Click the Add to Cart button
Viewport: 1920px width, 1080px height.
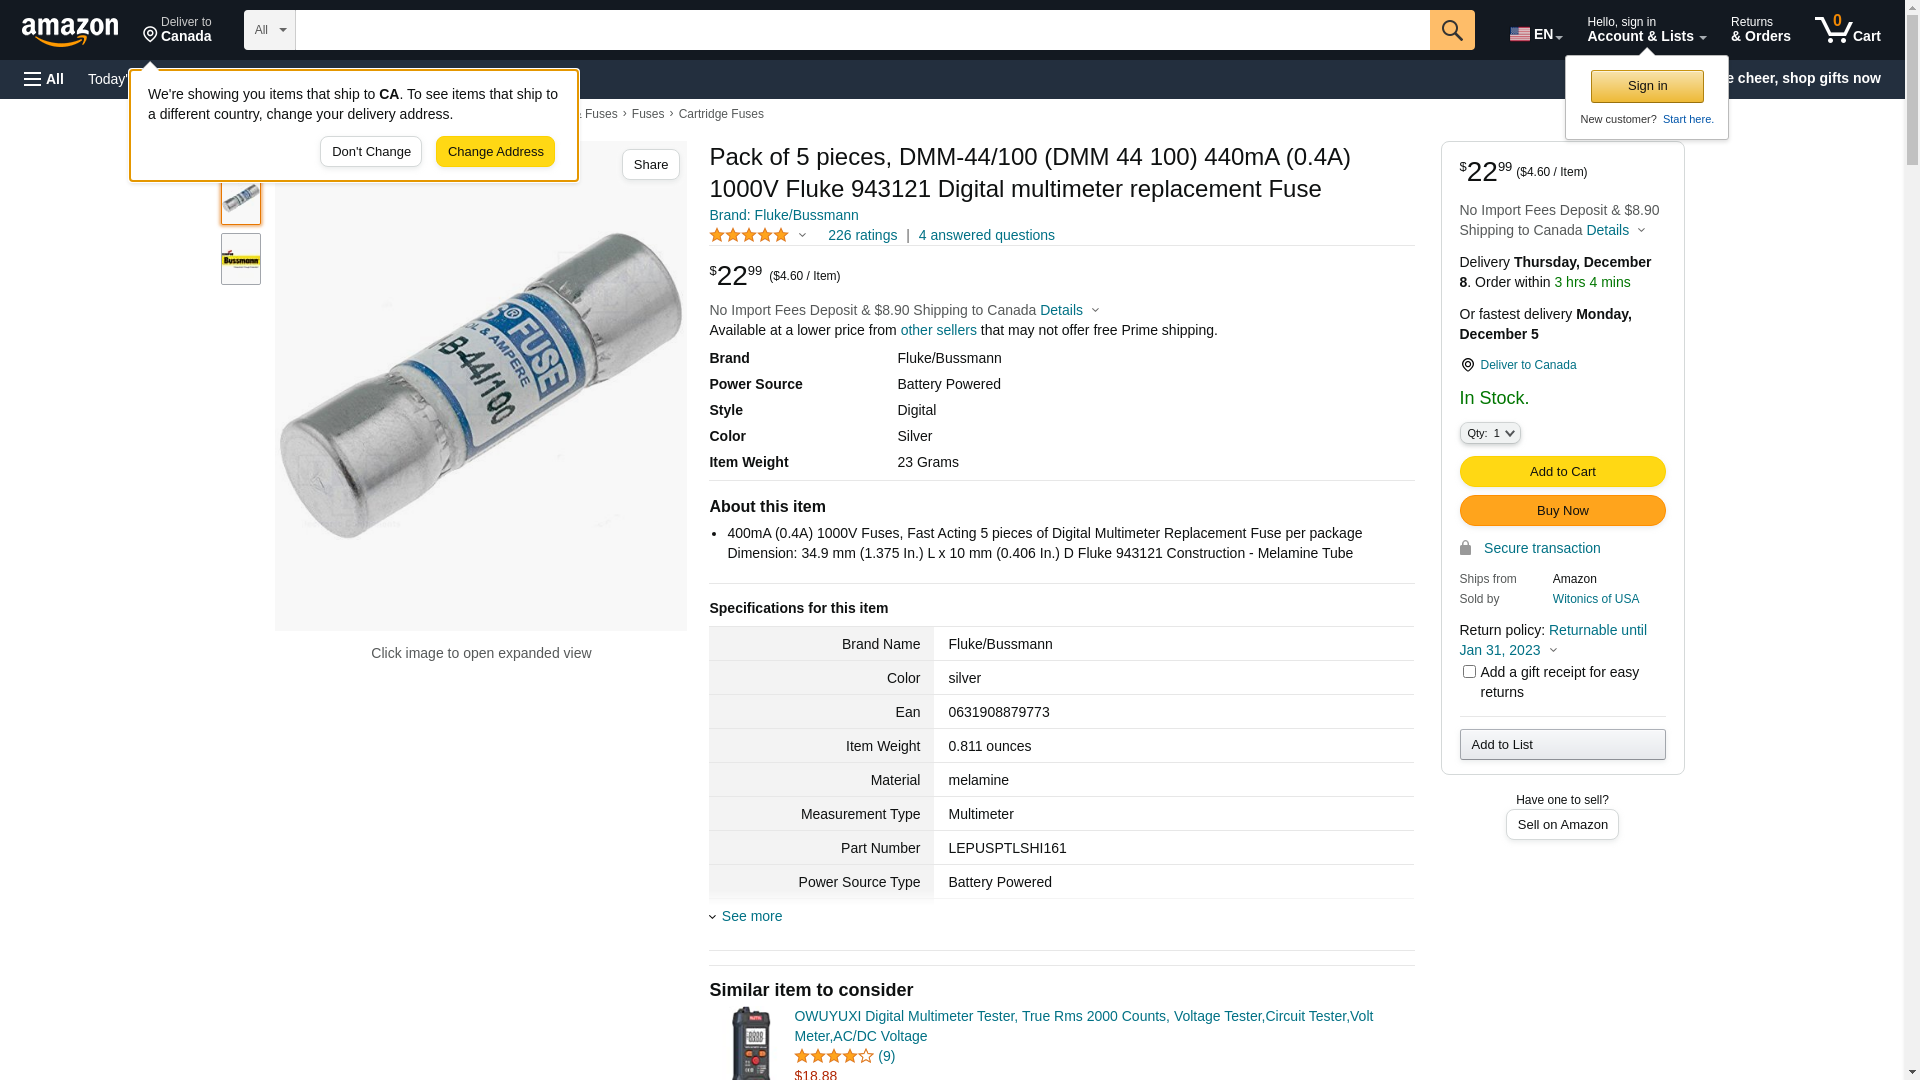coord(1562,472)
